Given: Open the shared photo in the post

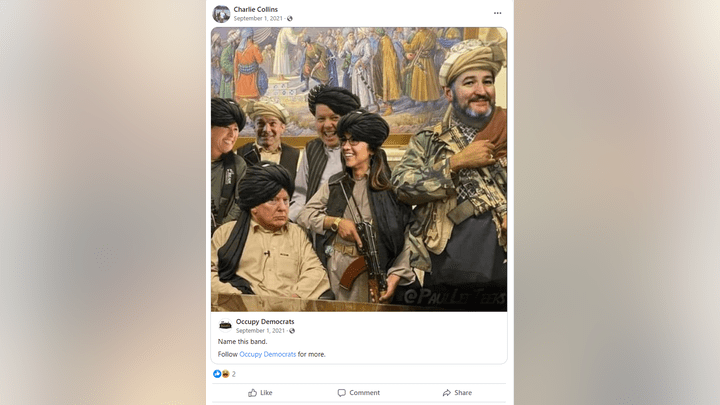Looking at the screenshot, I should (x=359, y=169).
